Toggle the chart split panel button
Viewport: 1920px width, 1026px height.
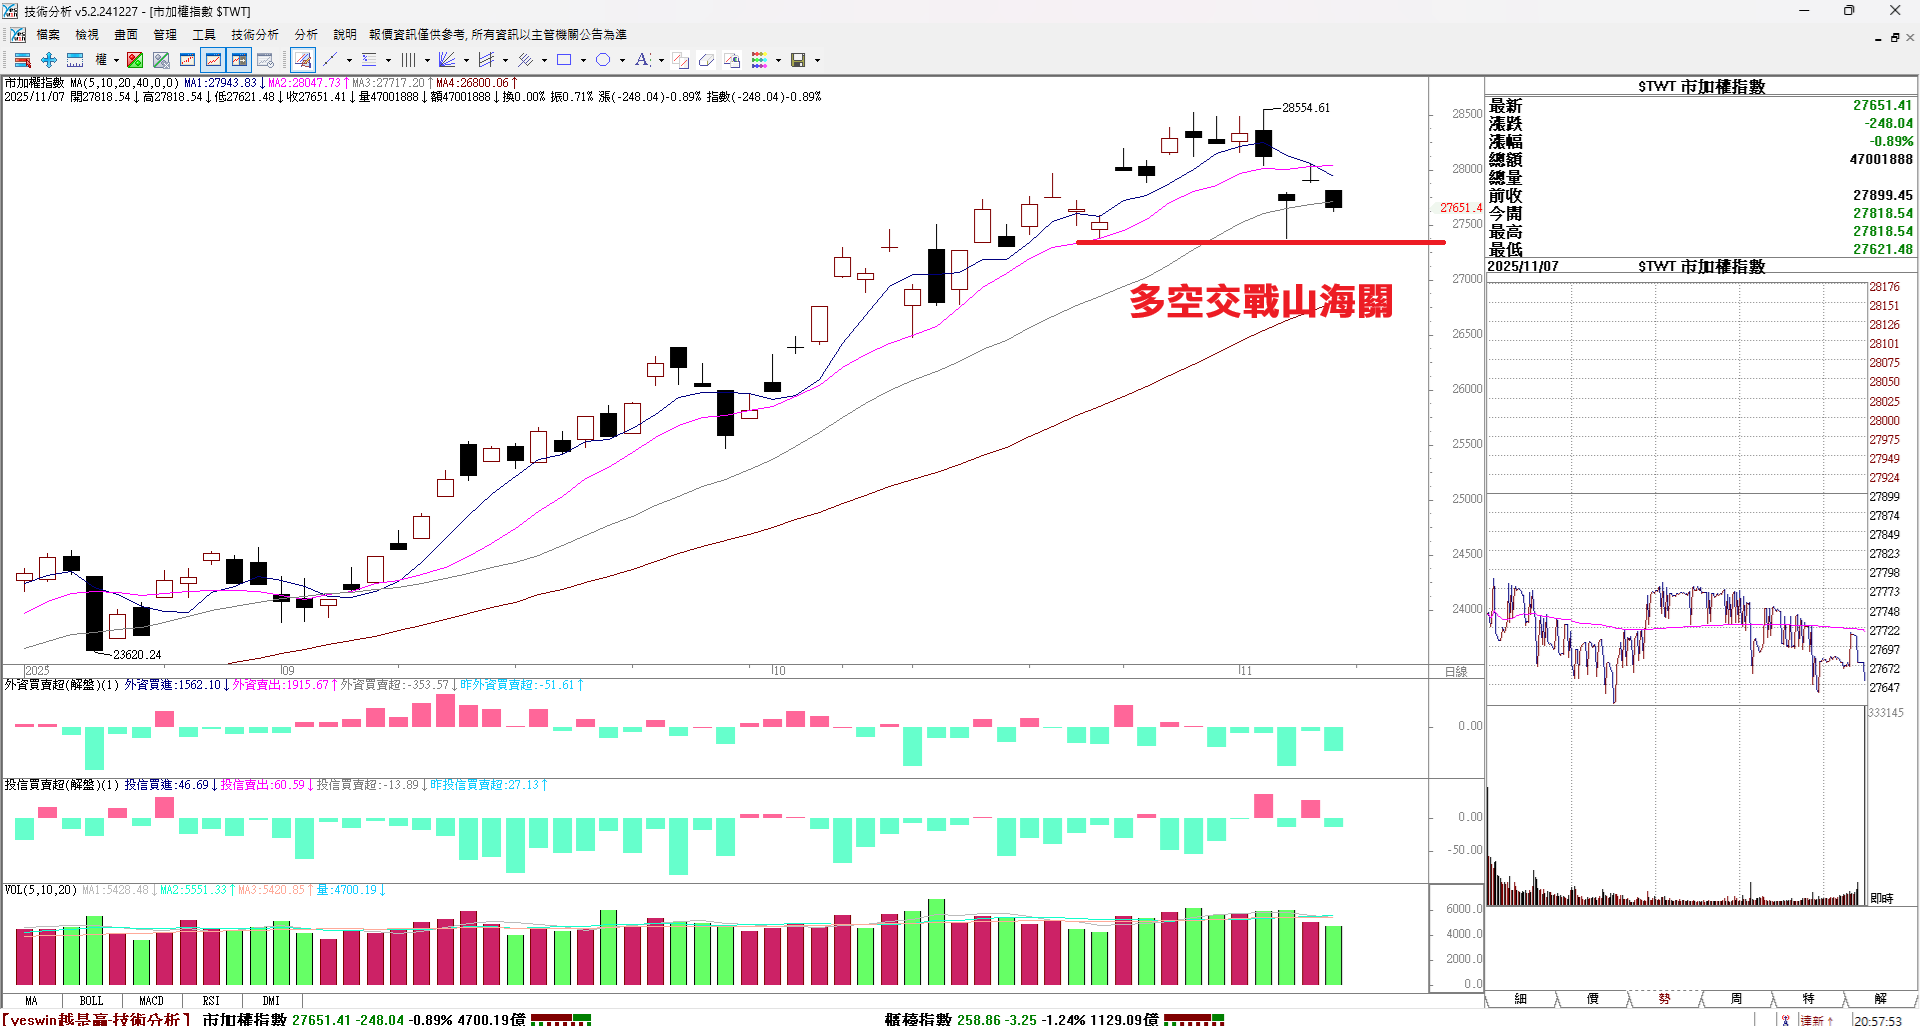pos(239,60)
